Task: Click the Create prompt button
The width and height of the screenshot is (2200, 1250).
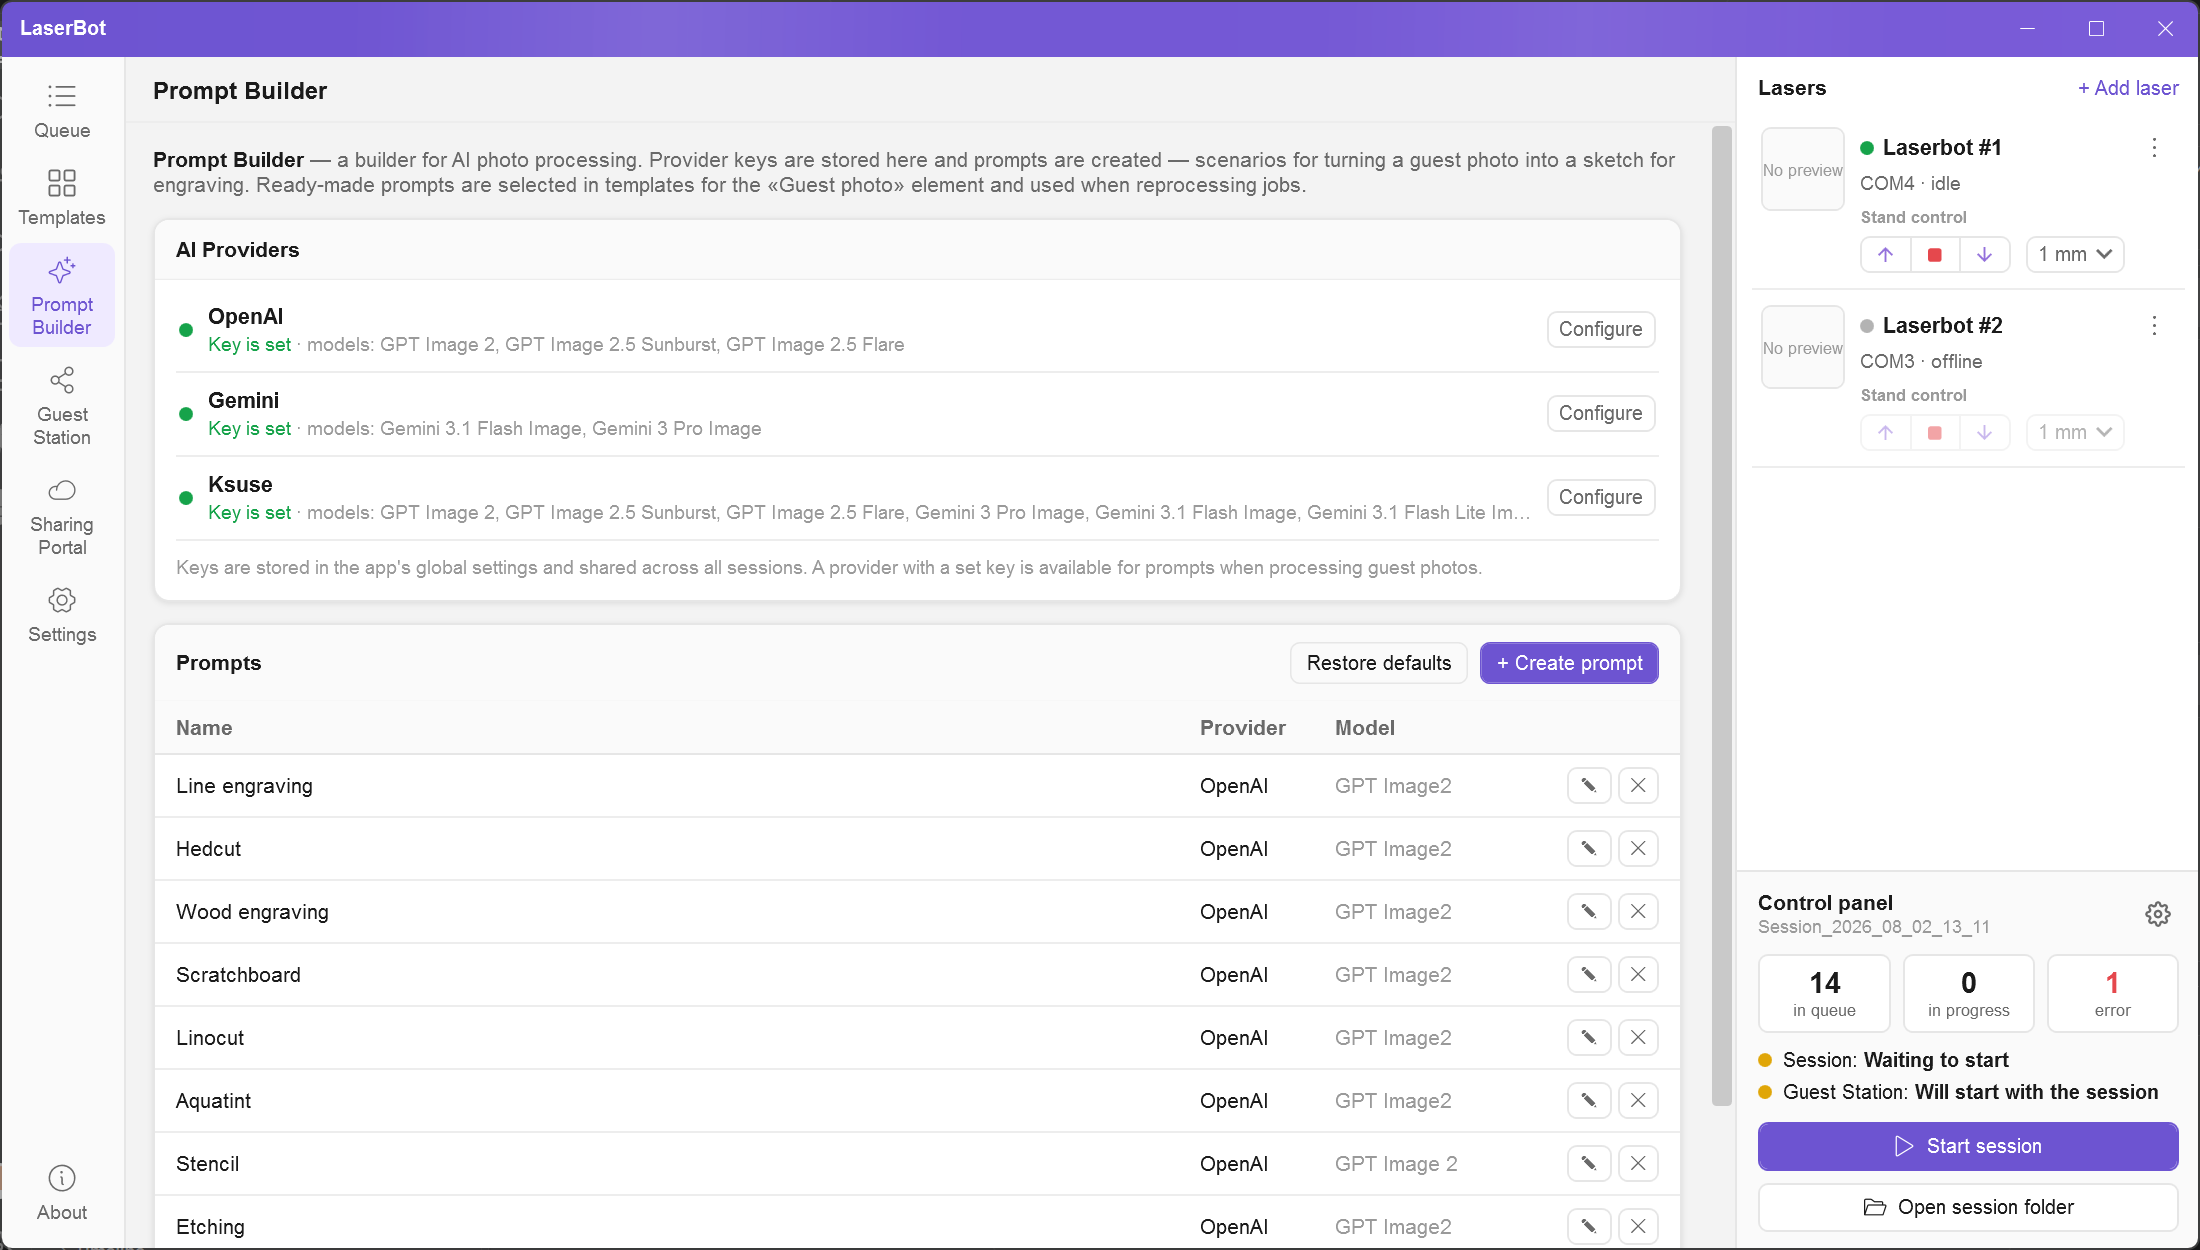Action: click(x=1569, y=664)
